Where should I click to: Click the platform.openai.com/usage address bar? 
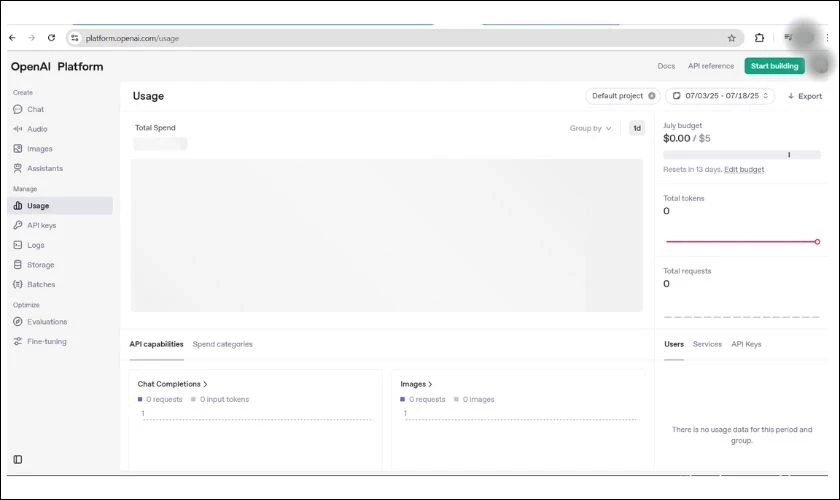404,38
